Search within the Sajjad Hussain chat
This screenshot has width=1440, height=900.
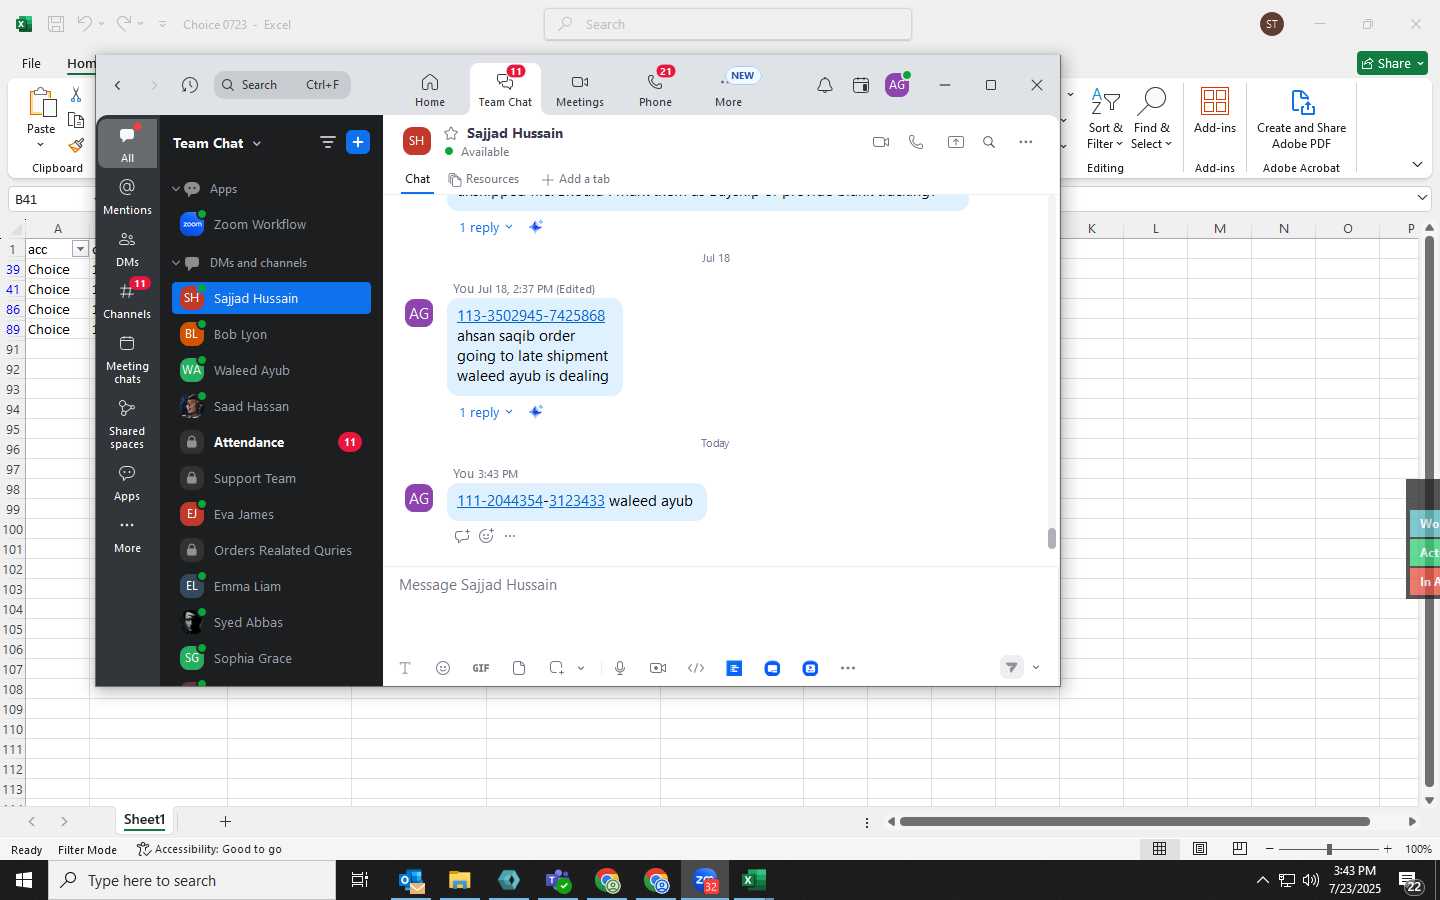pyautogui.click(x=989, y=142)
